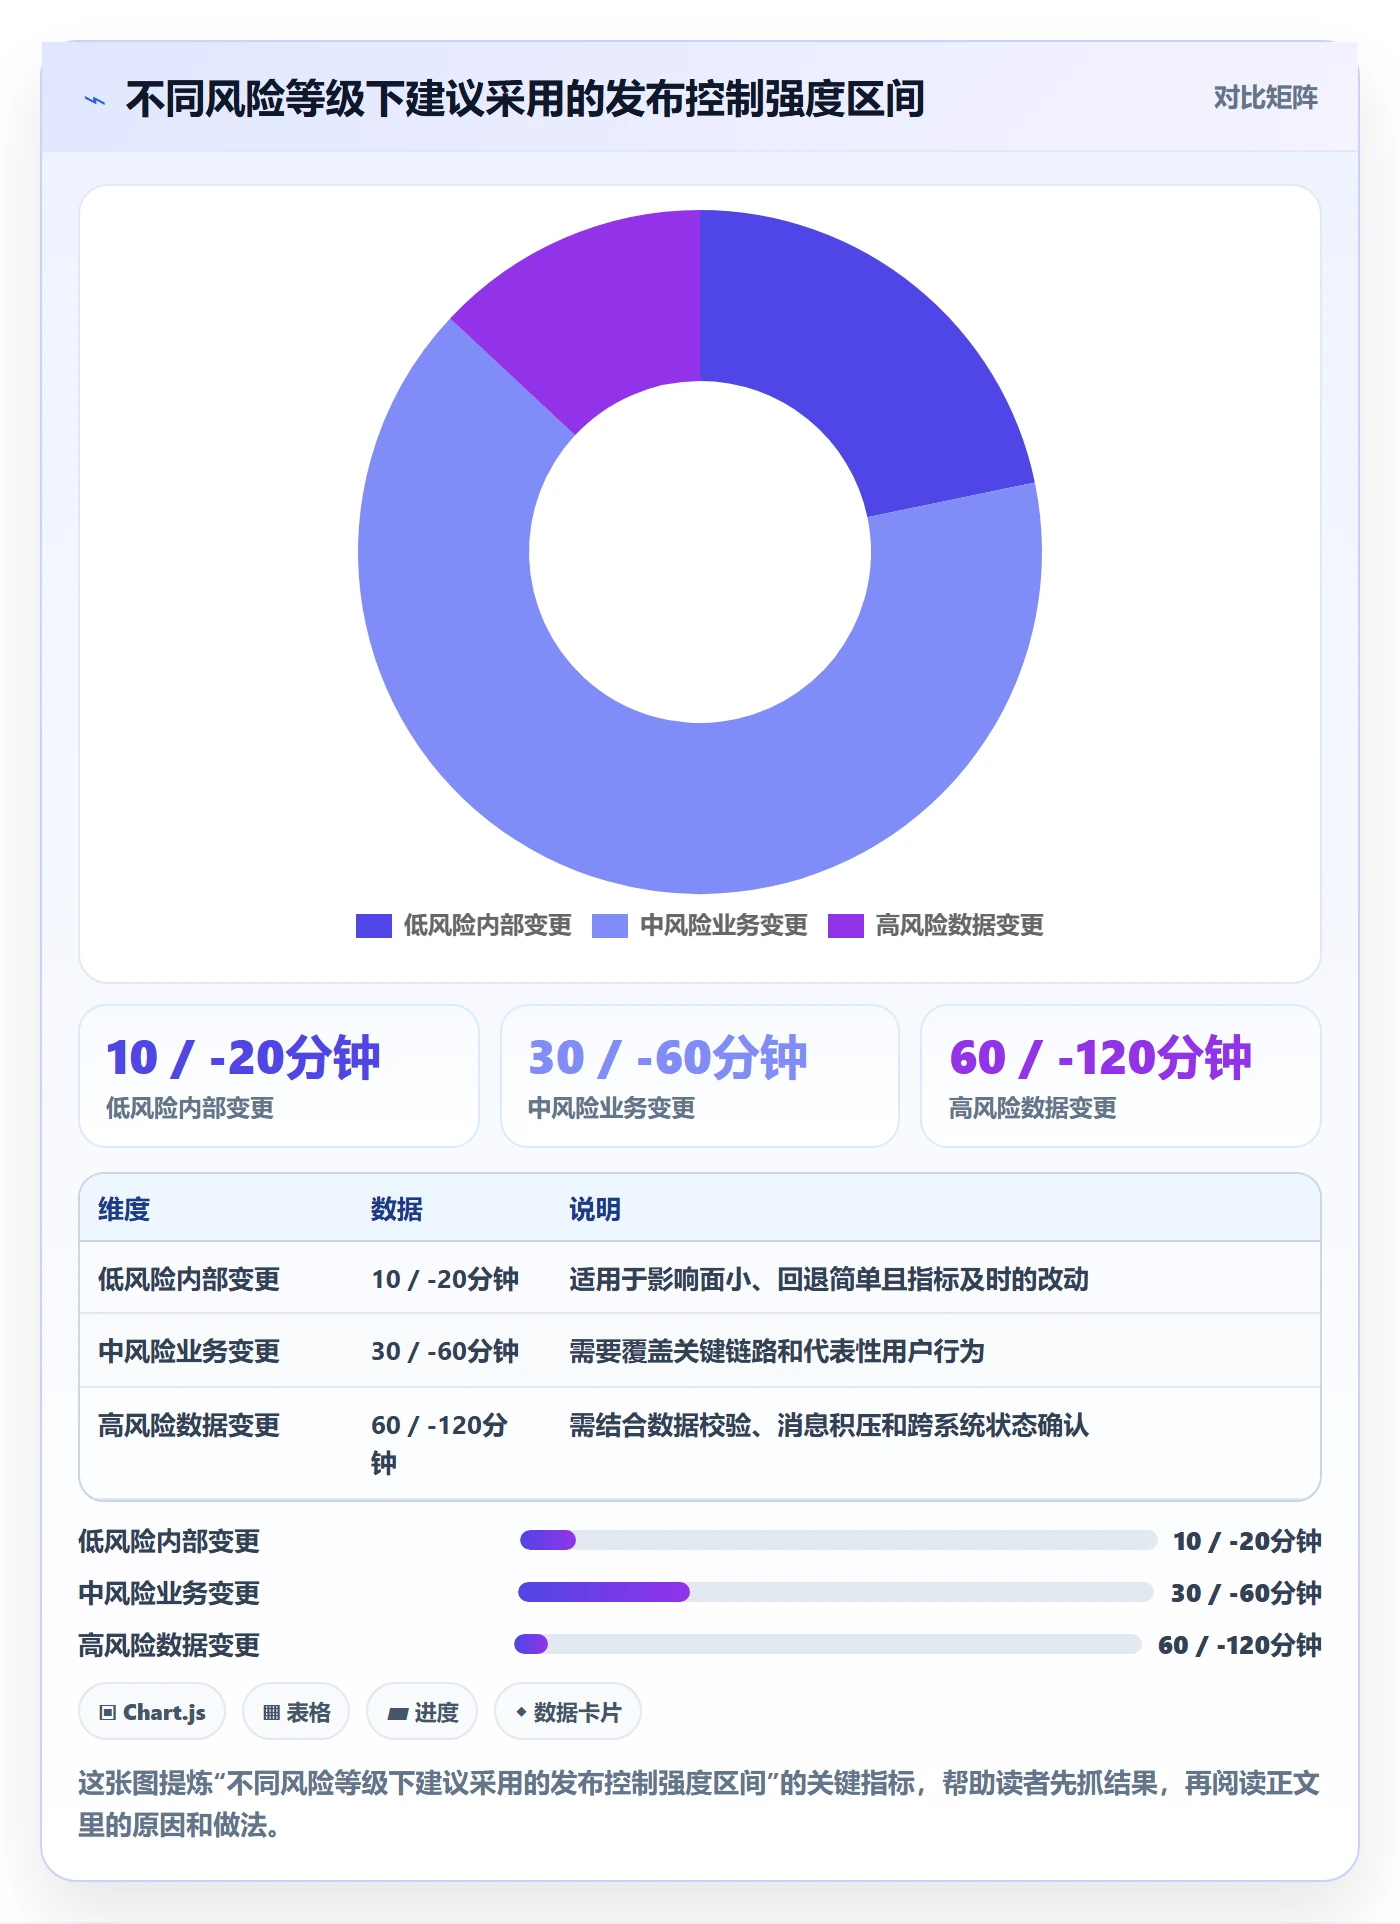Image resolution: width=1400 pixels, height=1924 pixels.
Task: Click the 维度 table column header
Action: click(x=124, y=1209)
